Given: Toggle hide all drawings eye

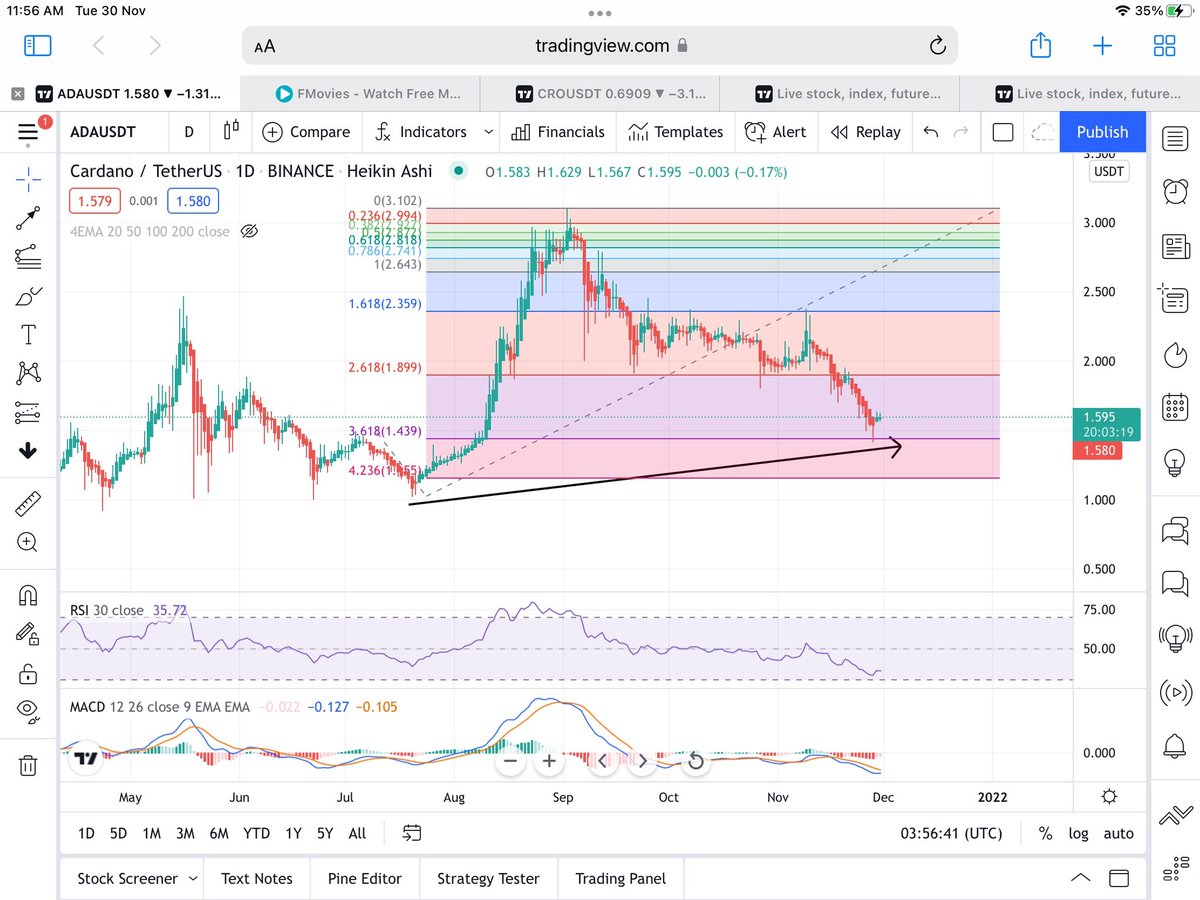Looking at the screenshot, I should 28,711.
